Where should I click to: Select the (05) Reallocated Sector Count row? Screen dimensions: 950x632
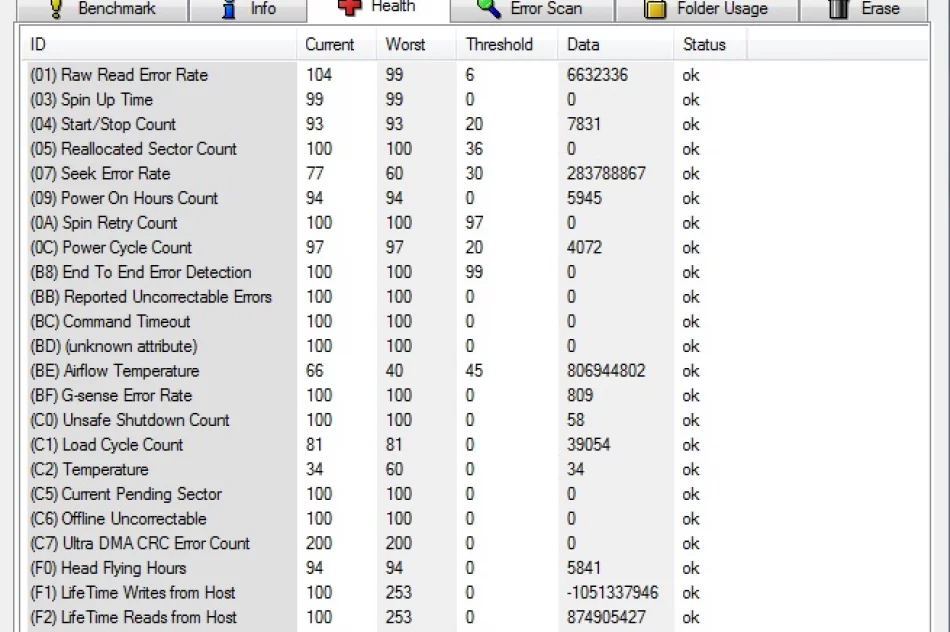pos(150,149)
